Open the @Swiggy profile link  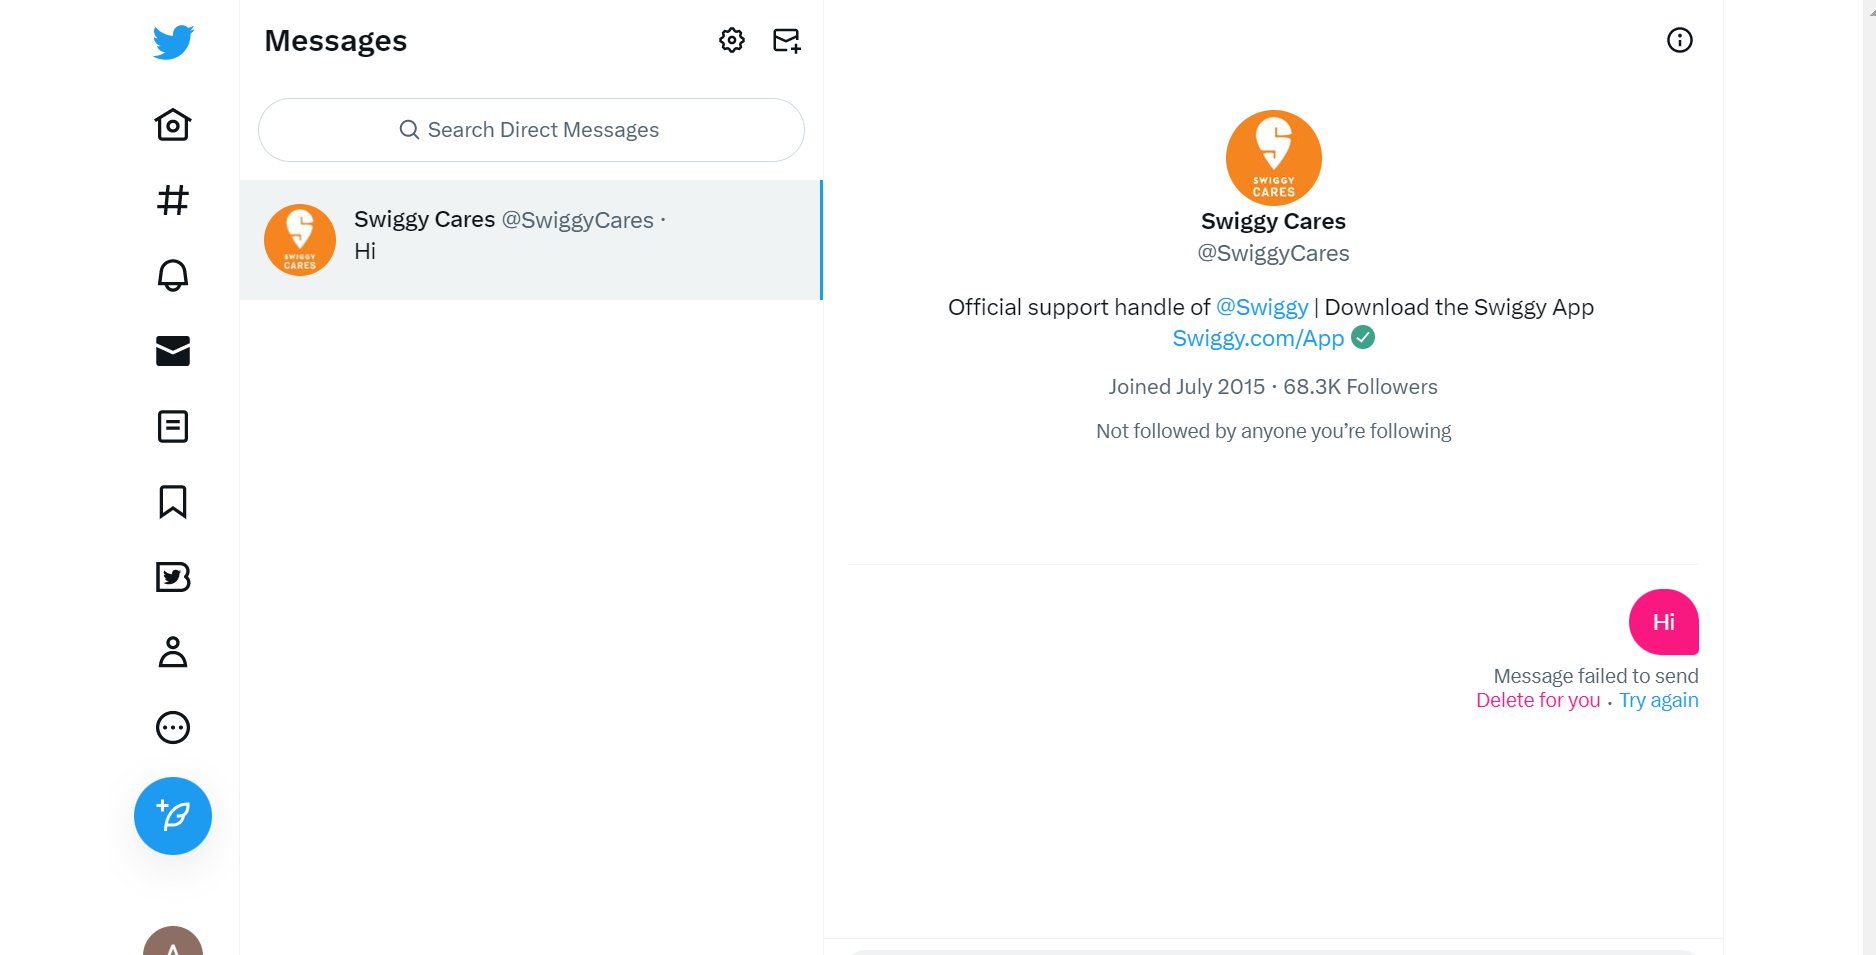tap(1261, 307)
